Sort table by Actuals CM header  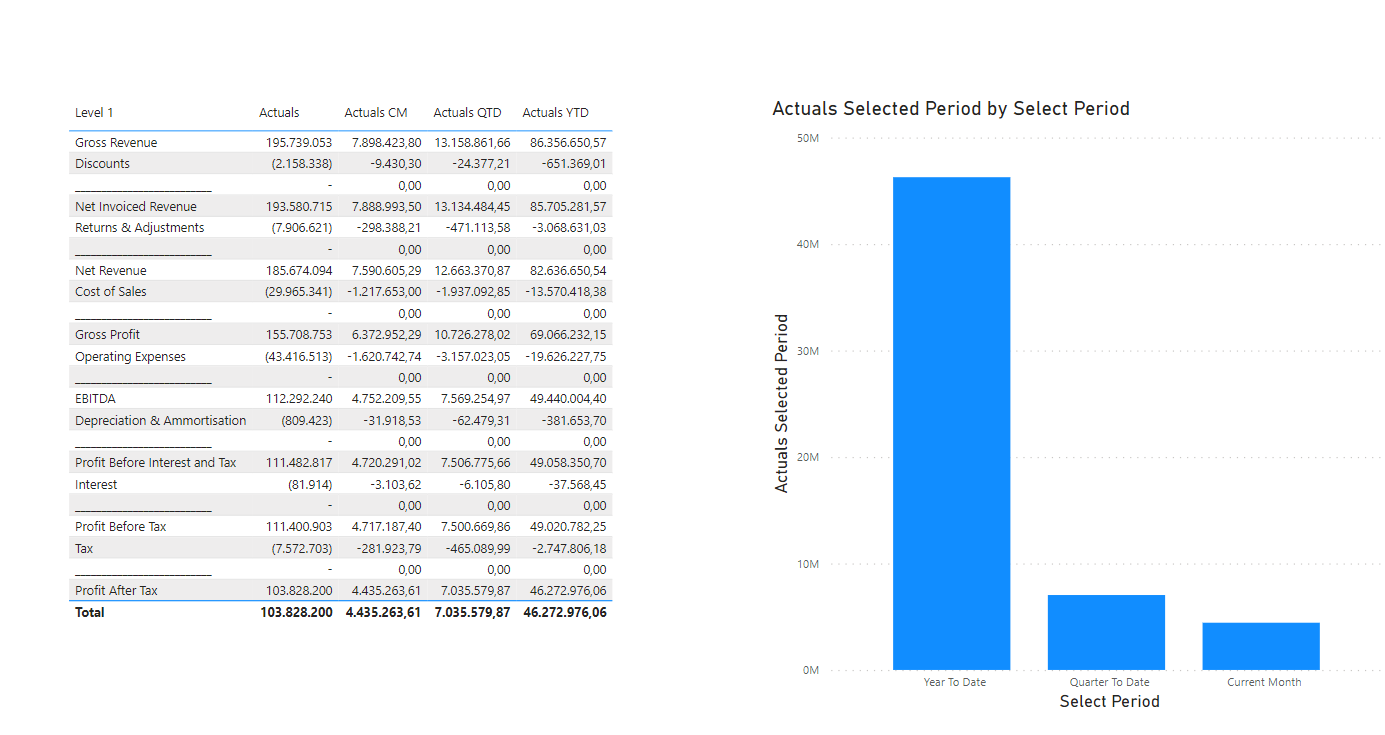click(375, 113)
